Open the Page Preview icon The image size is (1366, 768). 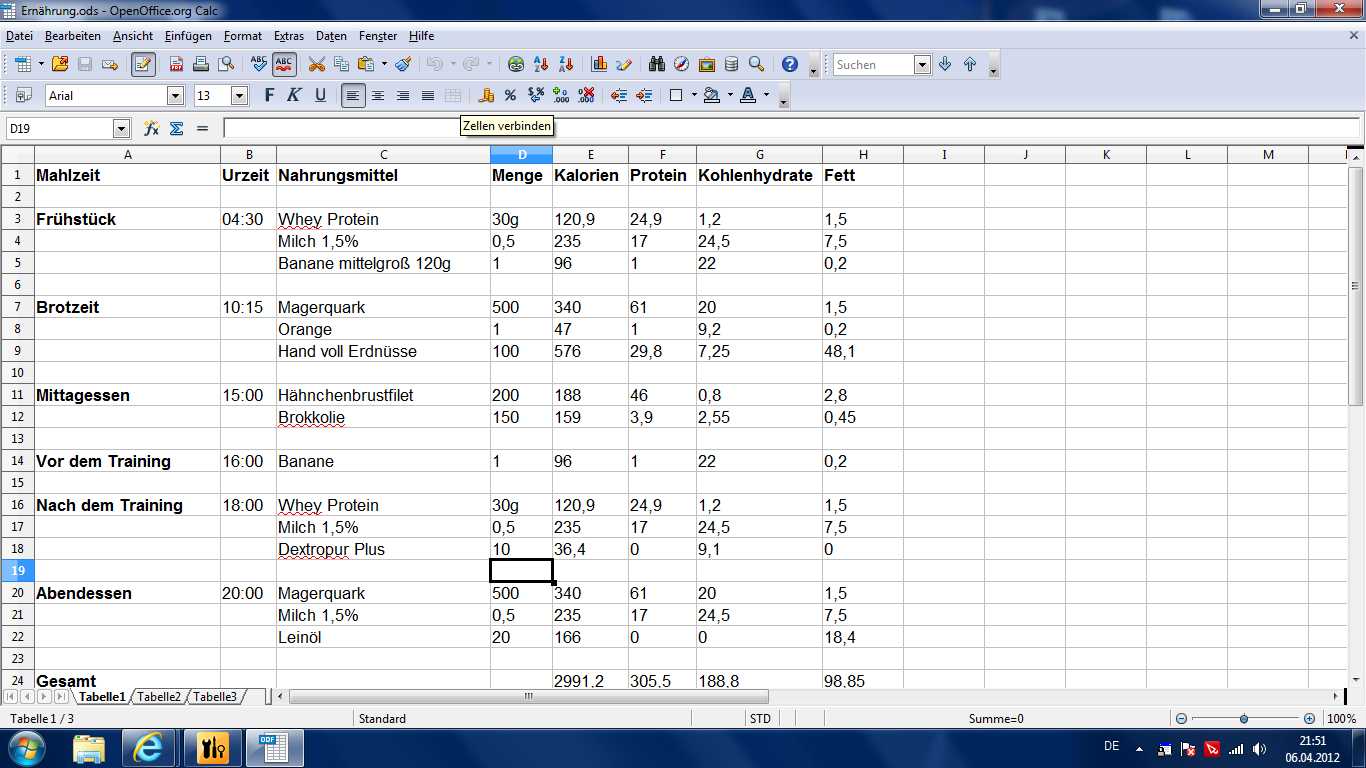point(226,64)
